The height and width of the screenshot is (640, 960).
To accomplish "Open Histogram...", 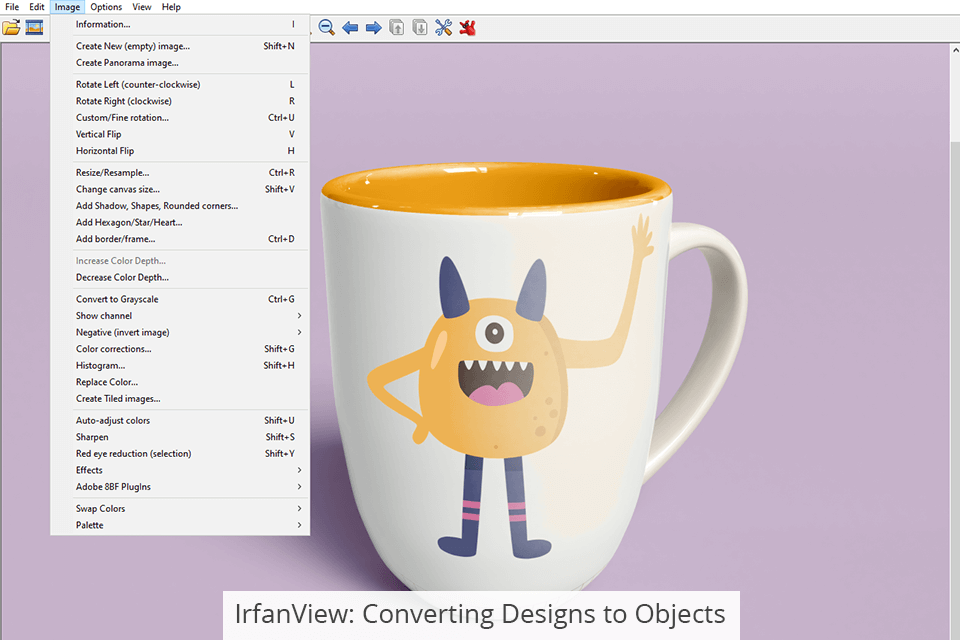I will (180, 365).
